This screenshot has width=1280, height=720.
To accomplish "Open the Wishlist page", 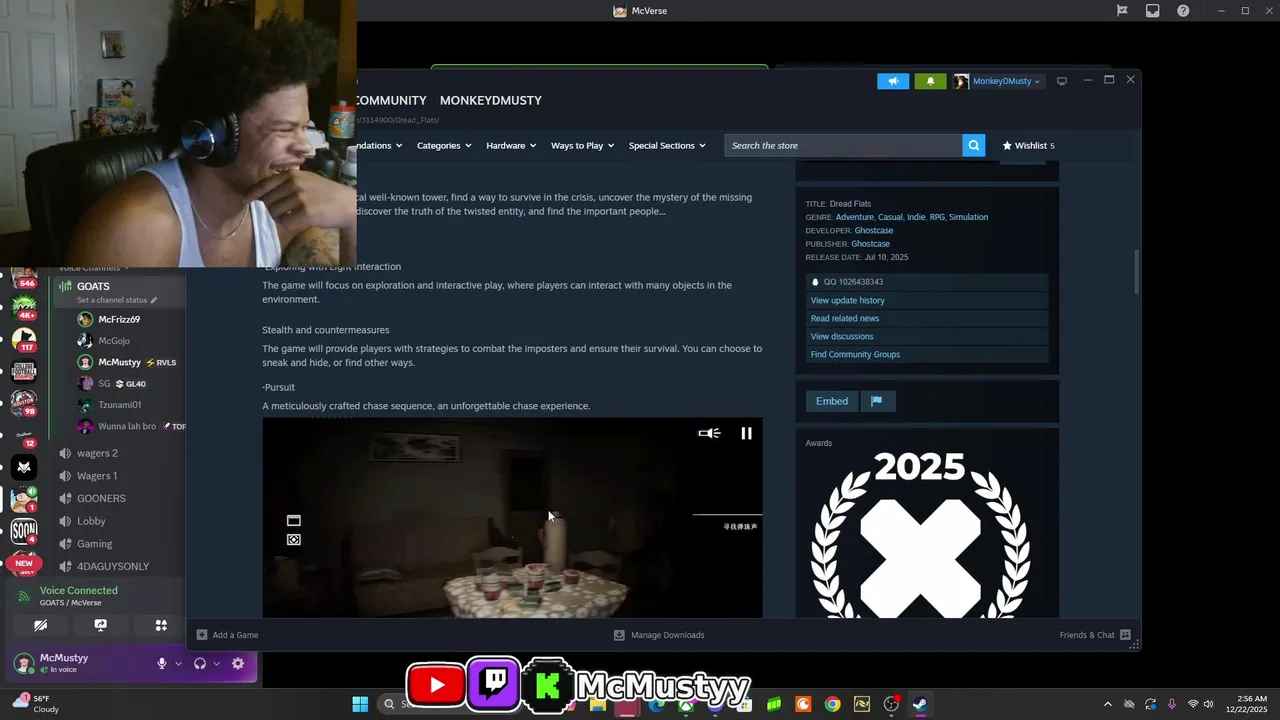I will [x=1028, y=146].
